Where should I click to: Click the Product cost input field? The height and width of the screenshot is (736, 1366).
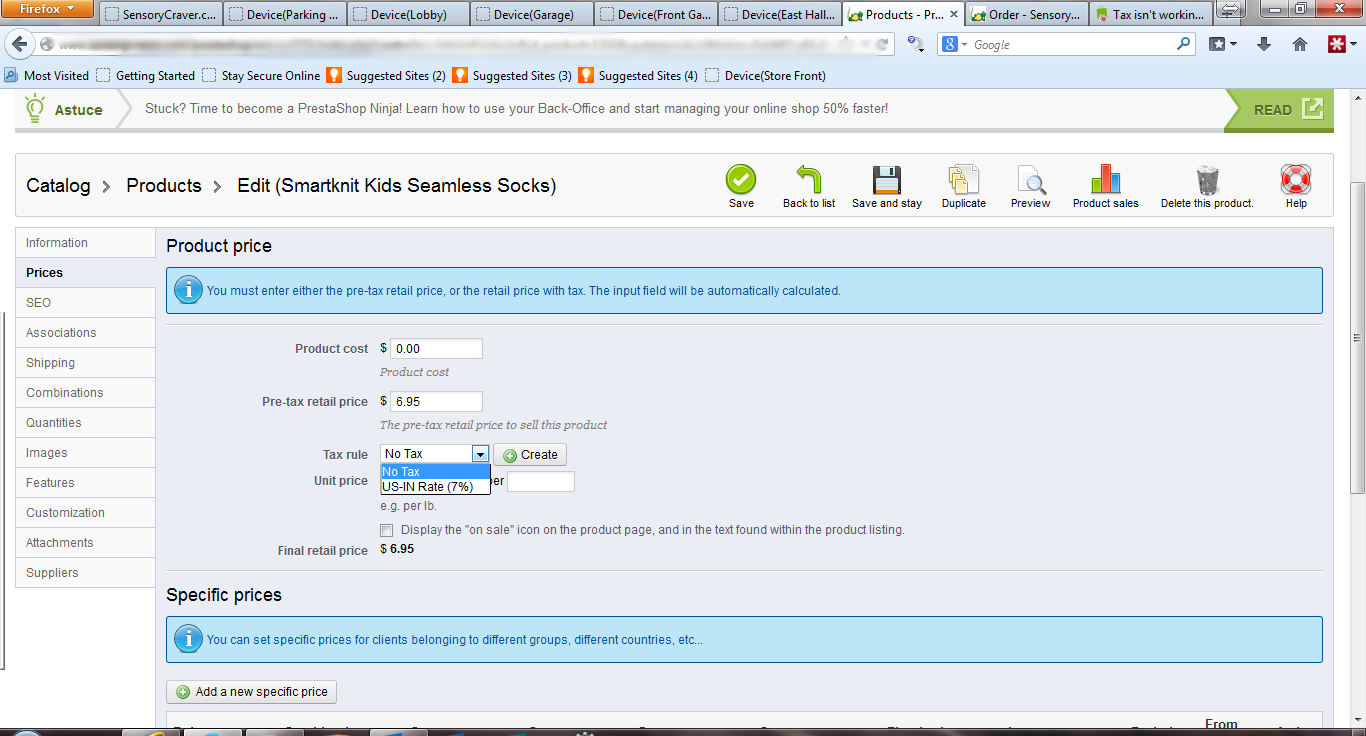coord(436,349)
